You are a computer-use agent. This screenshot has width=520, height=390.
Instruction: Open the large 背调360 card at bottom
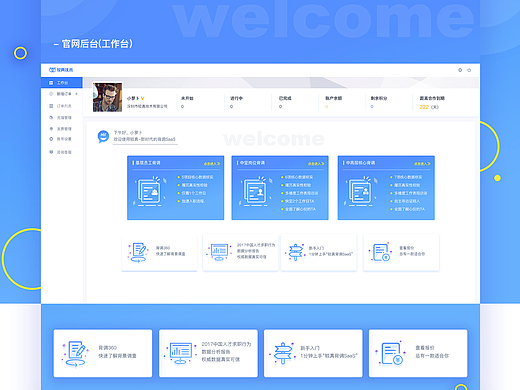pos(103,353)
